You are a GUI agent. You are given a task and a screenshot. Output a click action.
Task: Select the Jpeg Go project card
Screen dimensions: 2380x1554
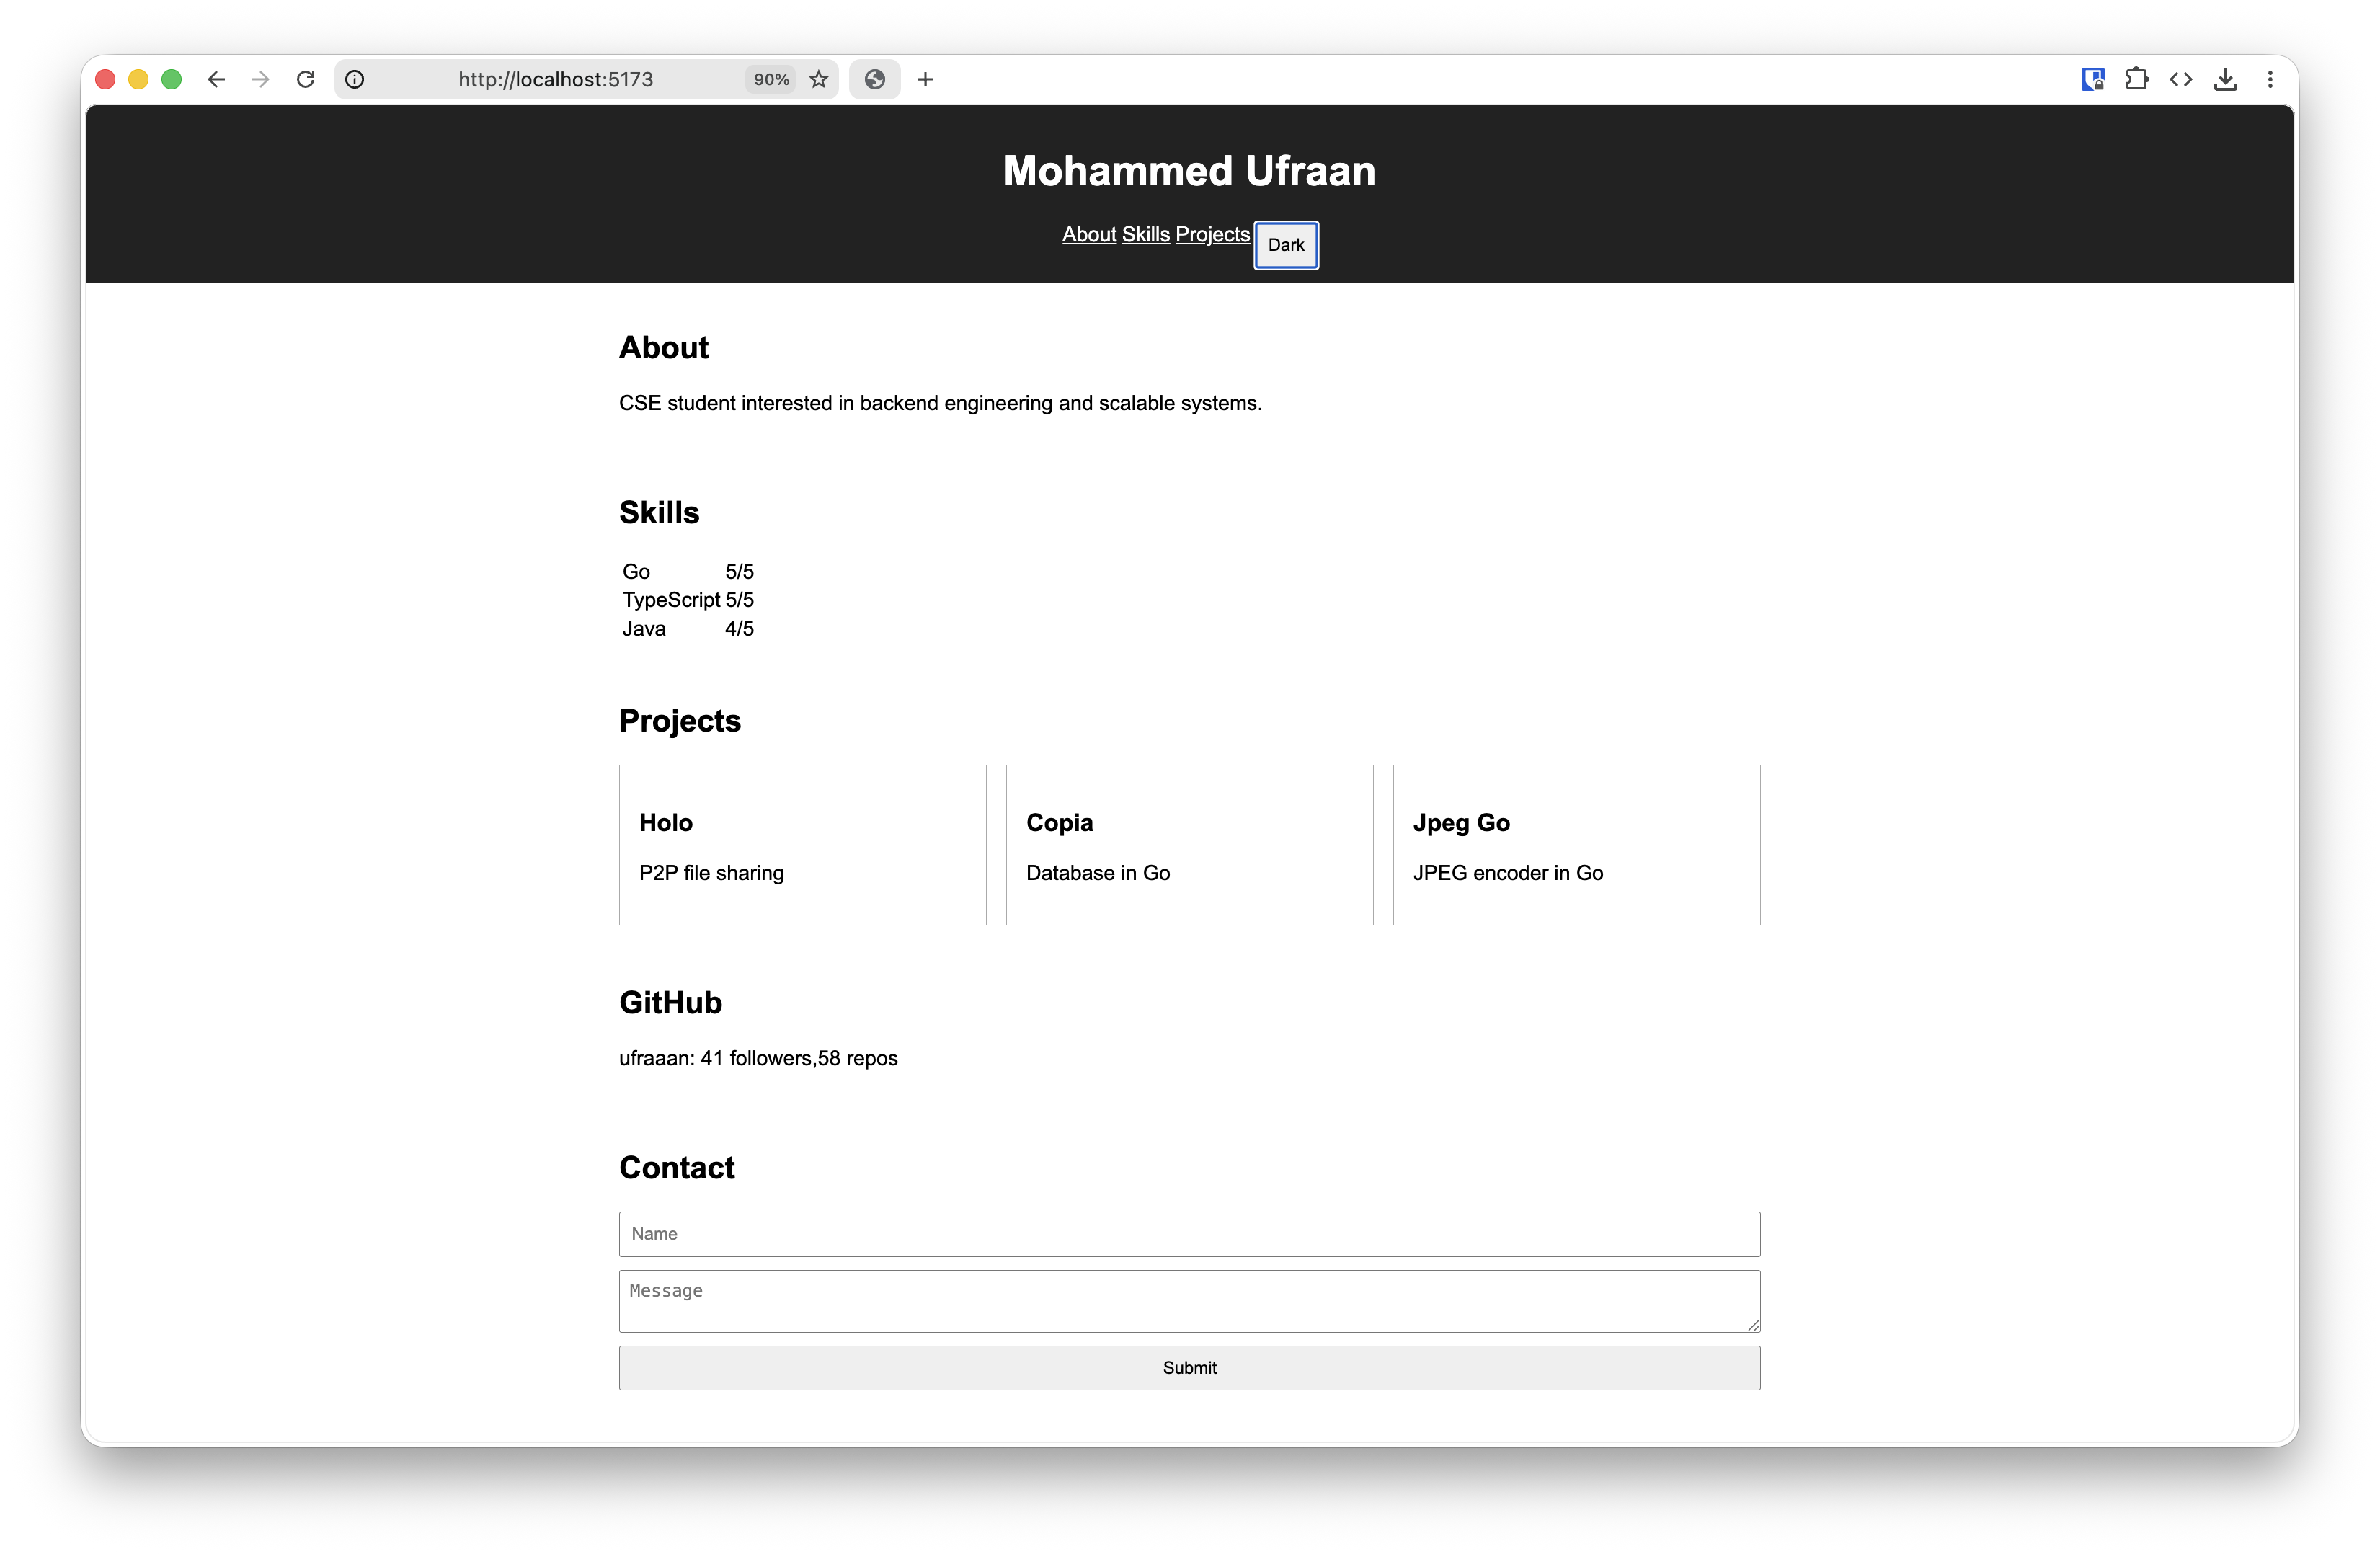click(1576, 845)
